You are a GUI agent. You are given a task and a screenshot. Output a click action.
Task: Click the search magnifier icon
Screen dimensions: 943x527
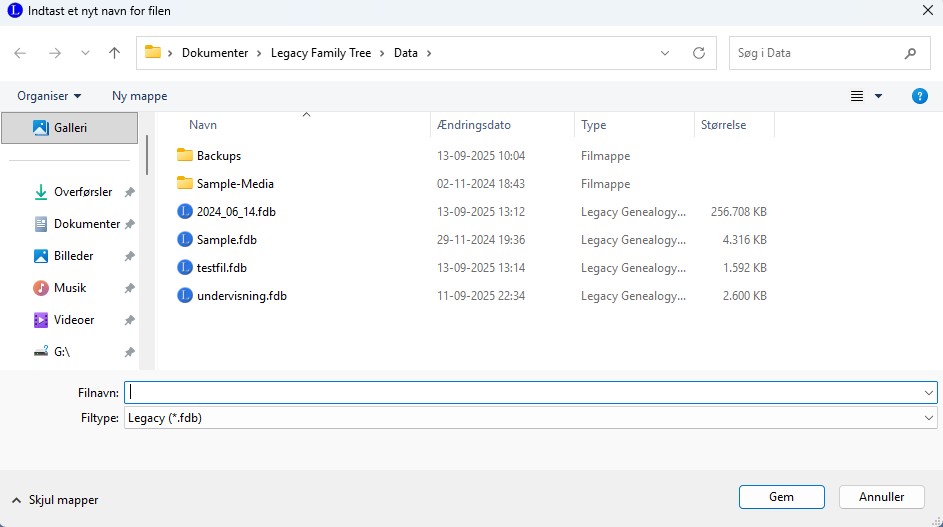tap(910, 53)
